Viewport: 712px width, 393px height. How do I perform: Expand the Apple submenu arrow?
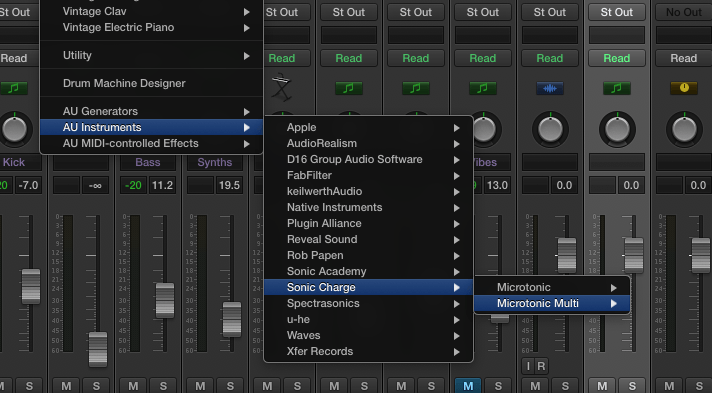click(456, 128)
